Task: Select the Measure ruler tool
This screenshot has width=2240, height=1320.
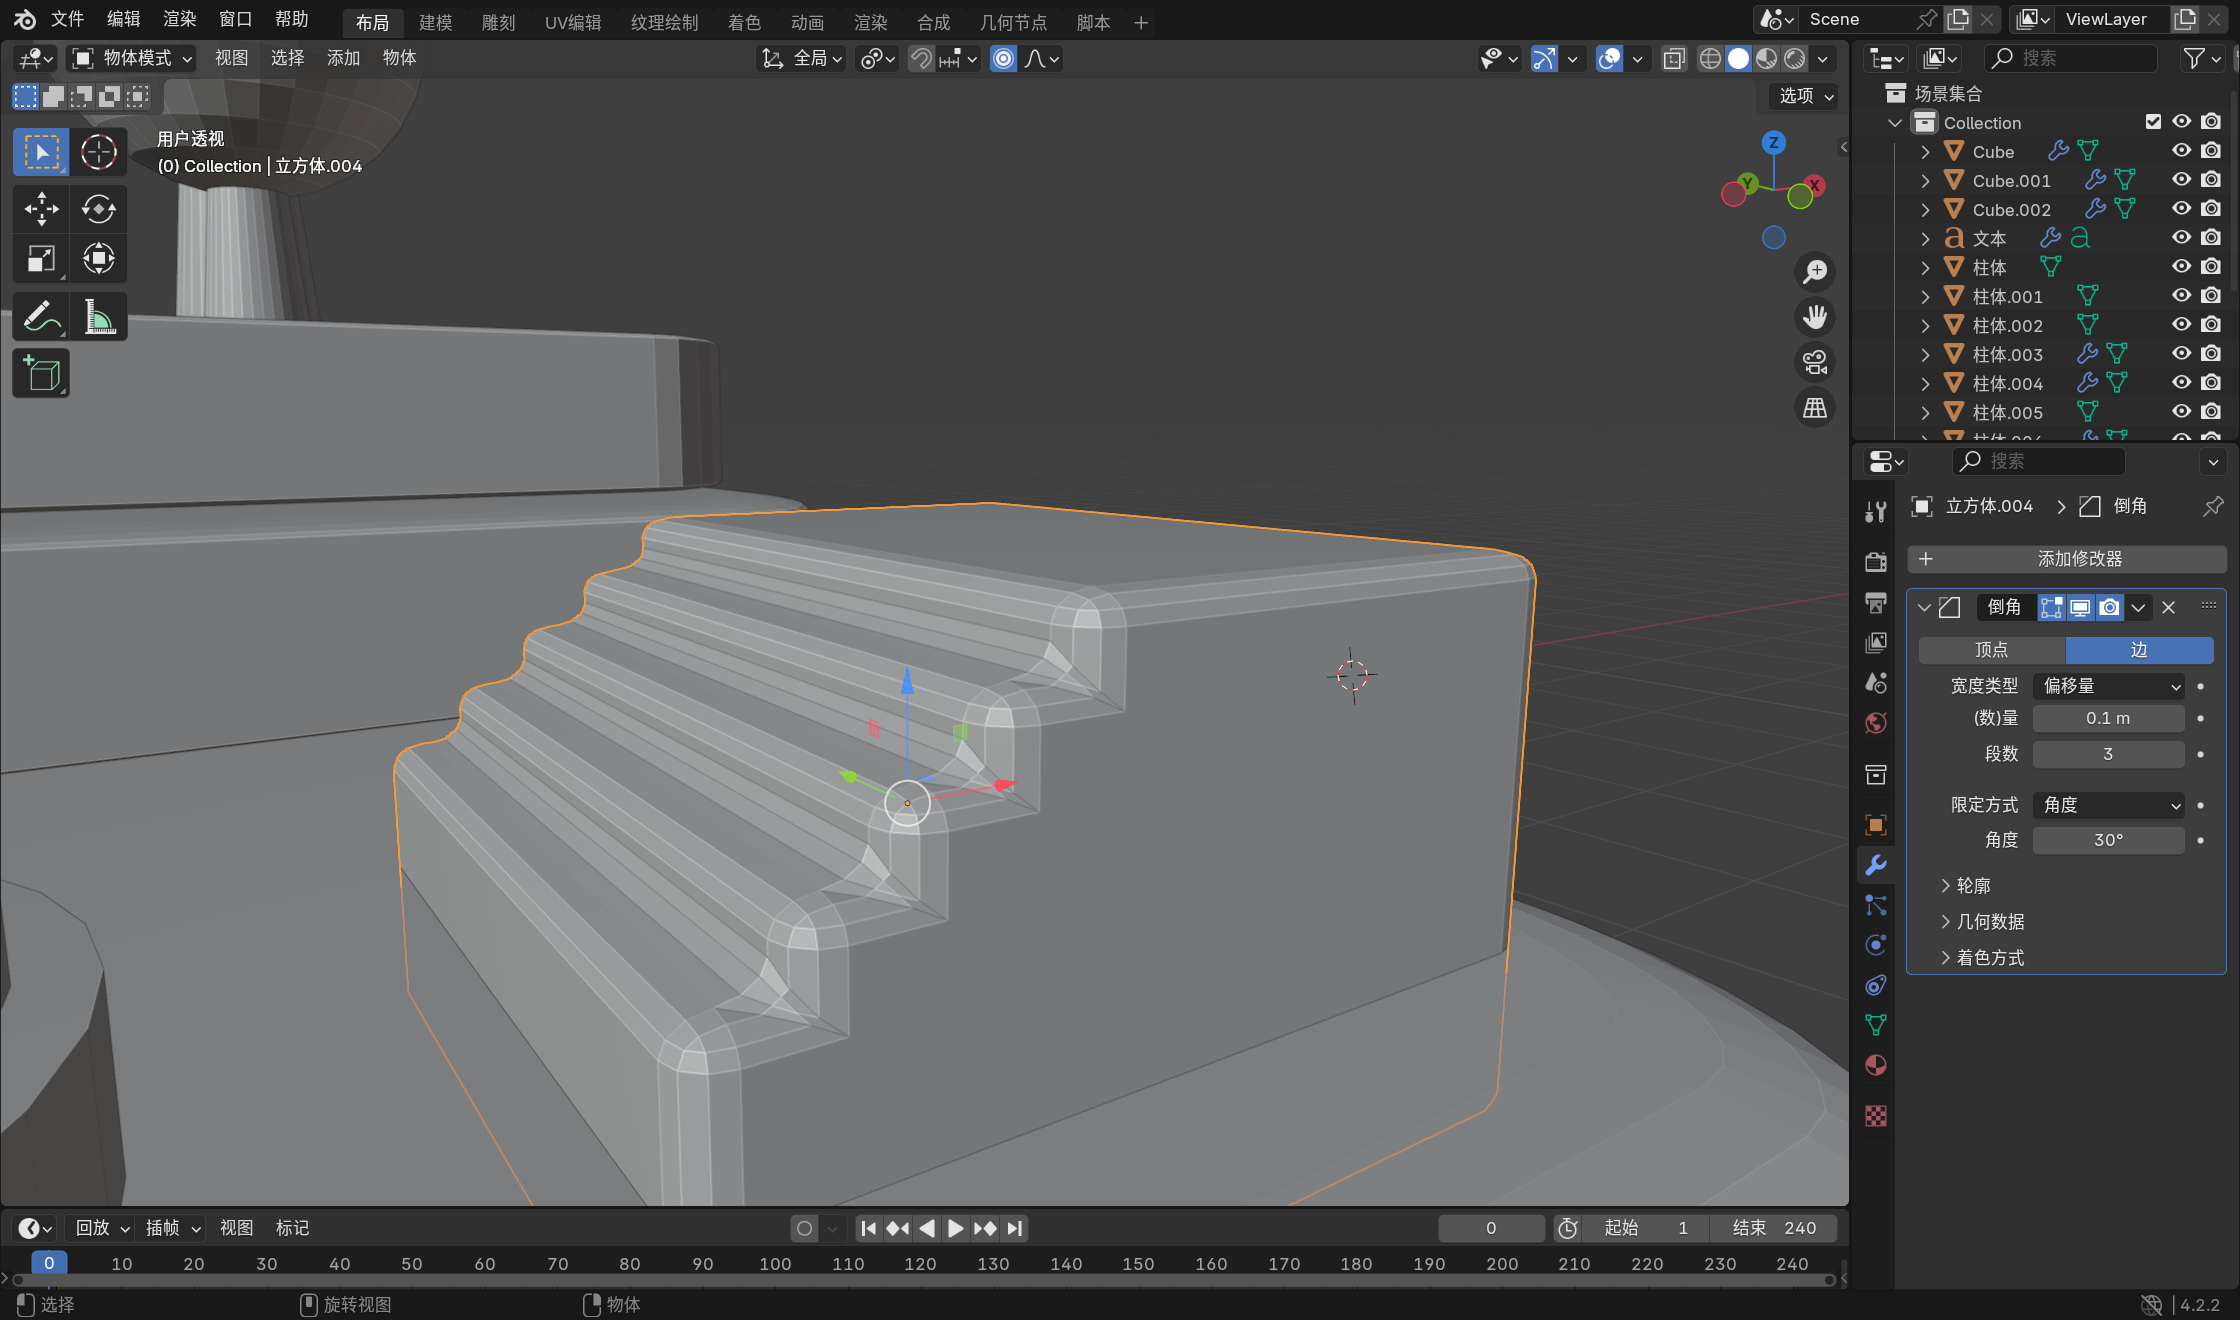Action: click(x=98, y=317)
